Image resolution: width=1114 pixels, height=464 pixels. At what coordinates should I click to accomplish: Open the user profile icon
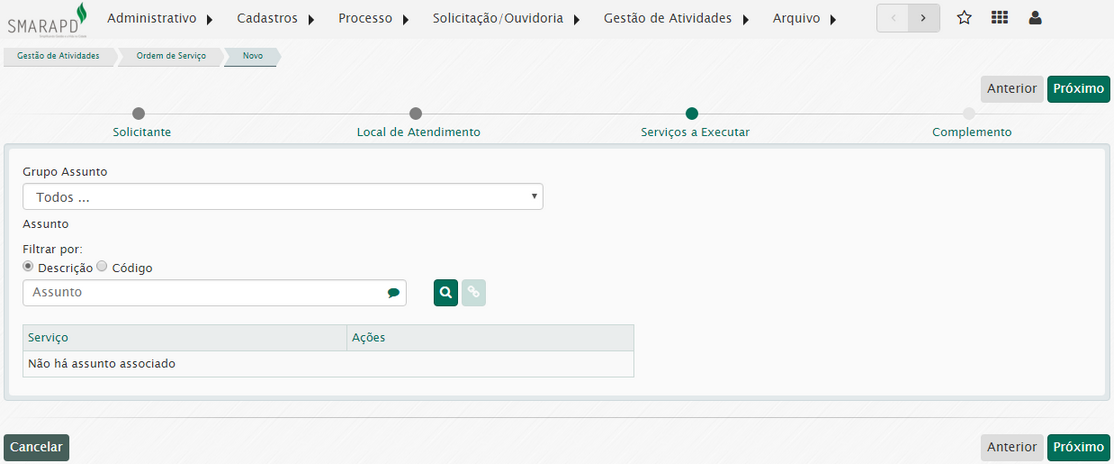click(1035, 18)
